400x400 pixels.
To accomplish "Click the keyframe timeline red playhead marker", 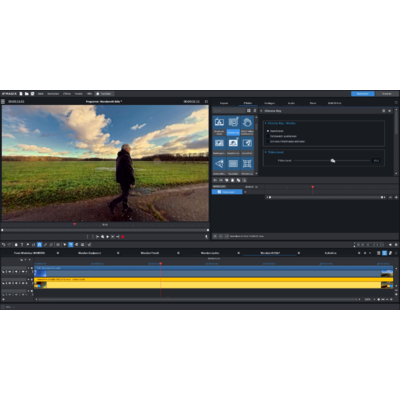I will coord(313,187).
